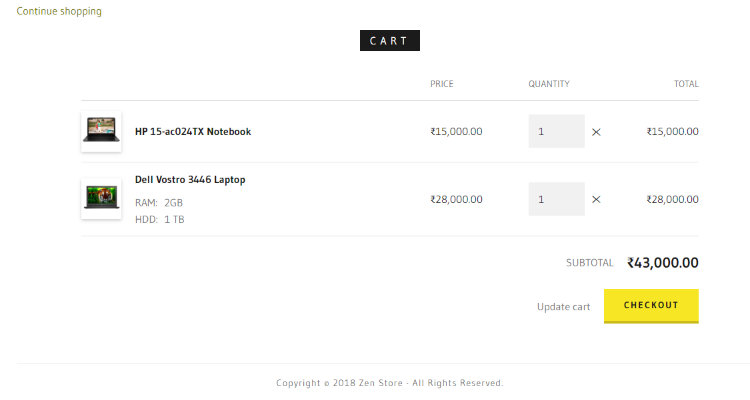The image size is (750, 400).
Task: Click the QUANTITY column header
Action: [x=549, y=84]
